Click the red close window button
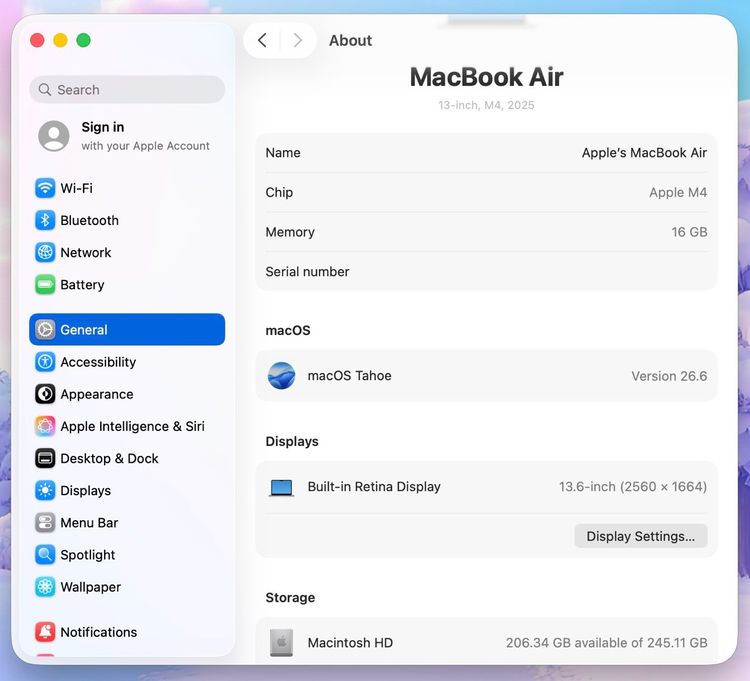 point(37,40)
